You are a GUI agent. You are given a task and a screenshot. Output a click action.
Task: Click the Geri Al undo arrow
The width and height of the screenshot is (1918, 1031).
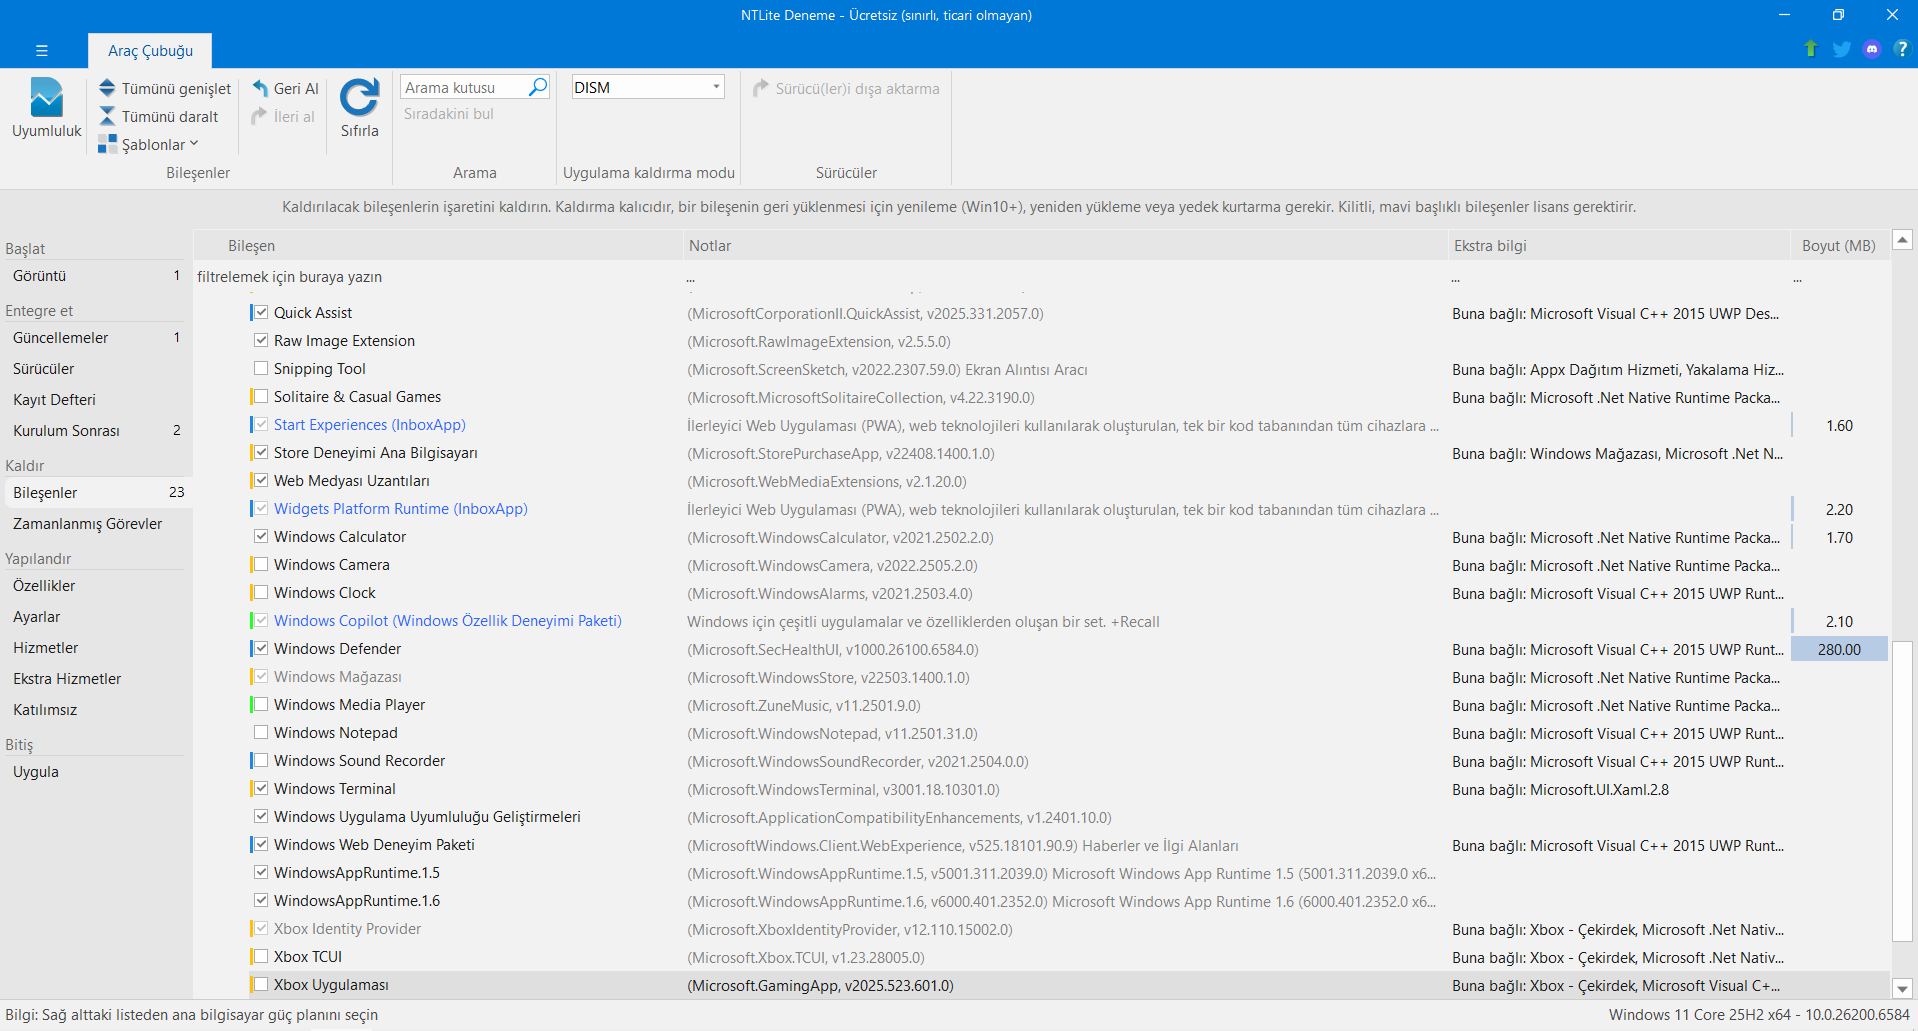click(260, 88)
